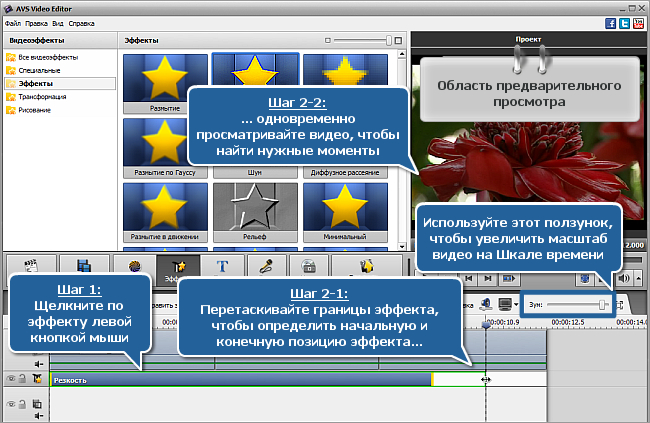Click the 00:00:12.5 ruler mark

coord(568,322)
